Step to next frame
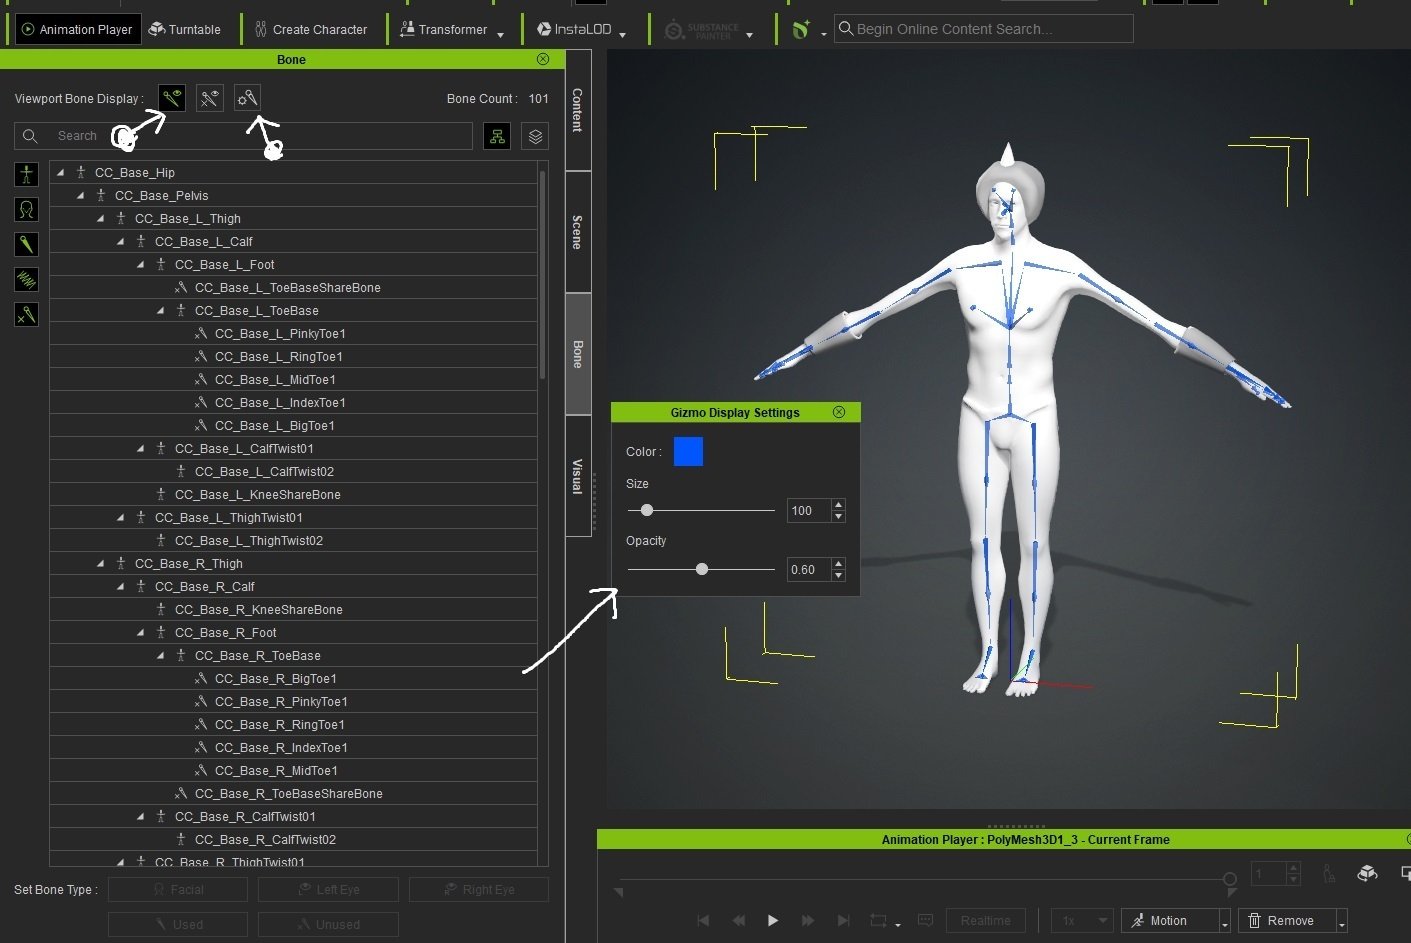The image size is (1411, 943). pyautogui.click(x=808, y=920)
